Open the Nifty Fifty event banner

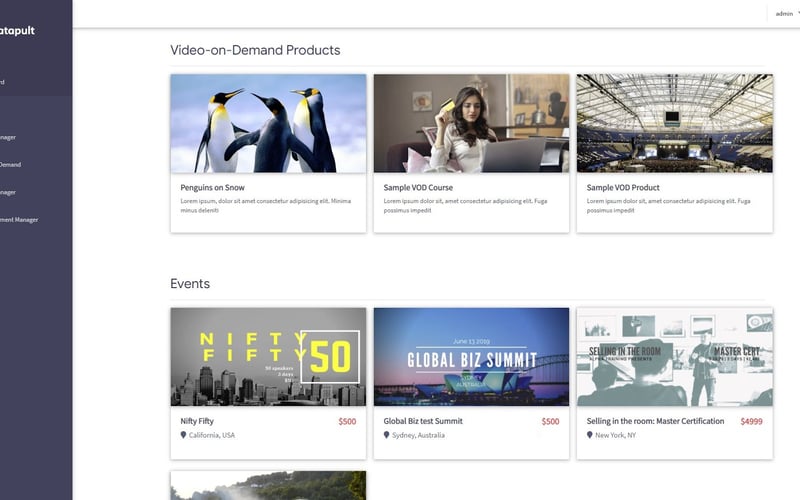(268, 357)
